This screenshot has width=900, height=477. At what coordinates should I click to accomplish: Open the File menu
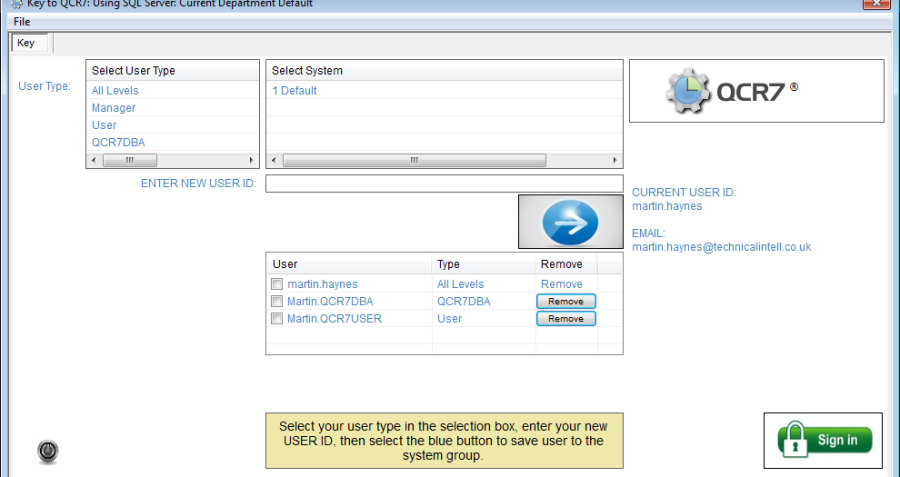(22, 22)
